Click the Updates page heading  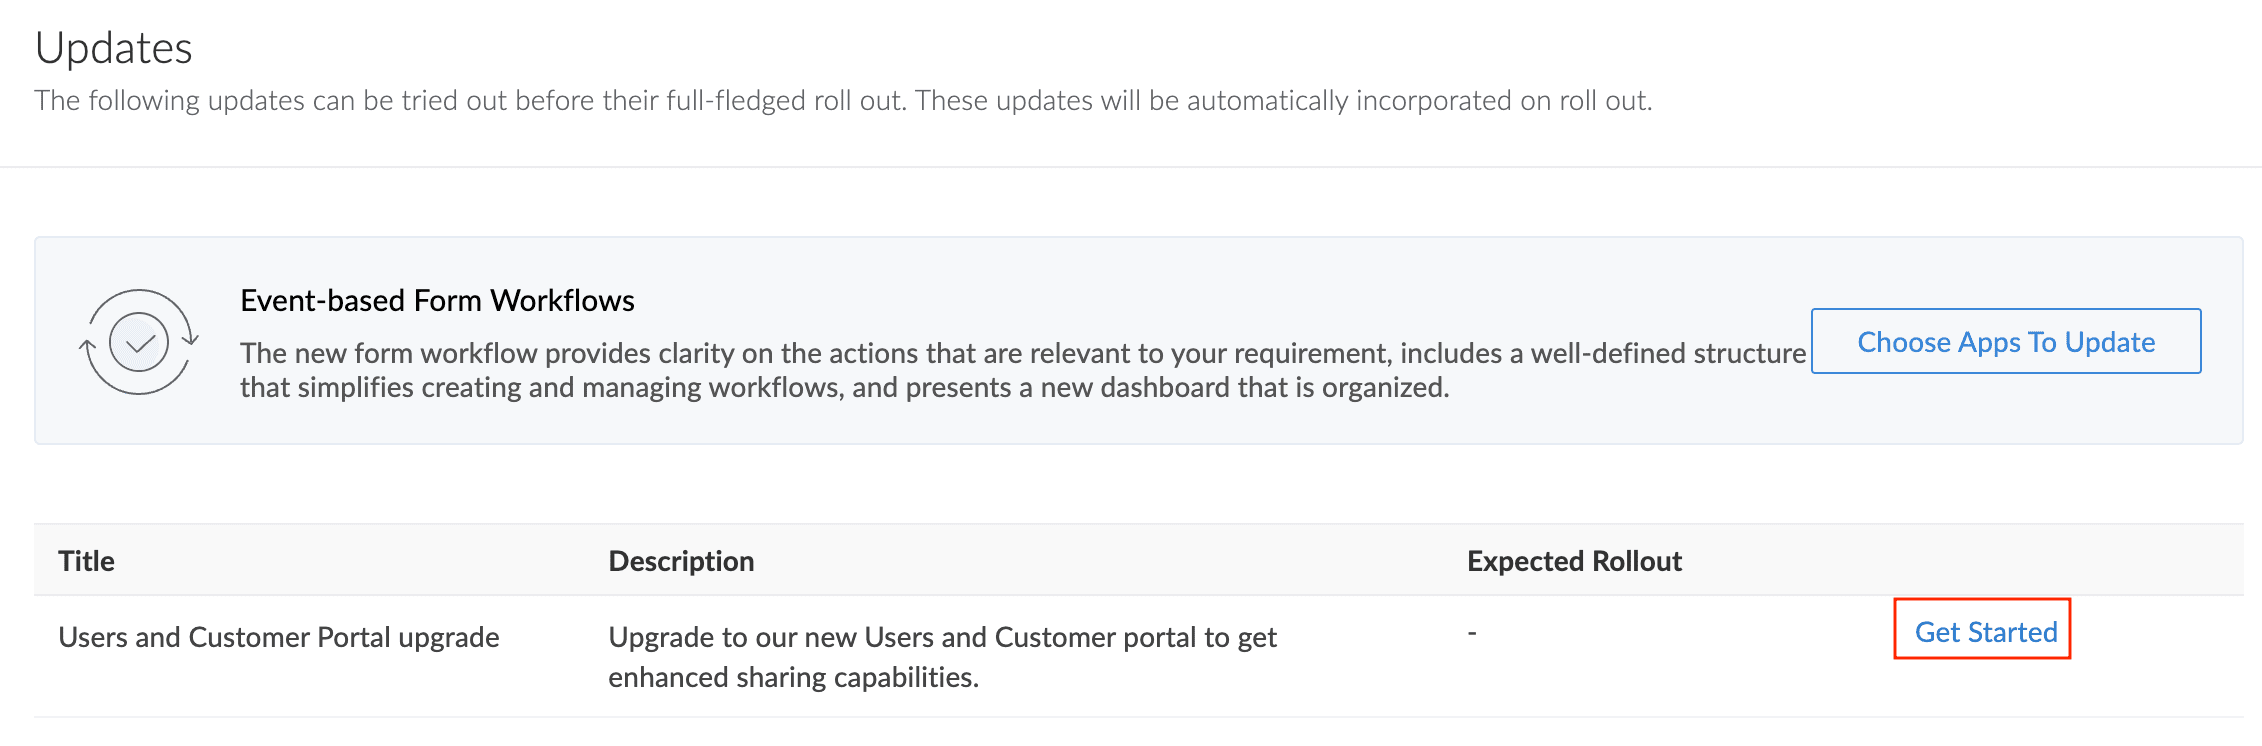click(113, 48)
